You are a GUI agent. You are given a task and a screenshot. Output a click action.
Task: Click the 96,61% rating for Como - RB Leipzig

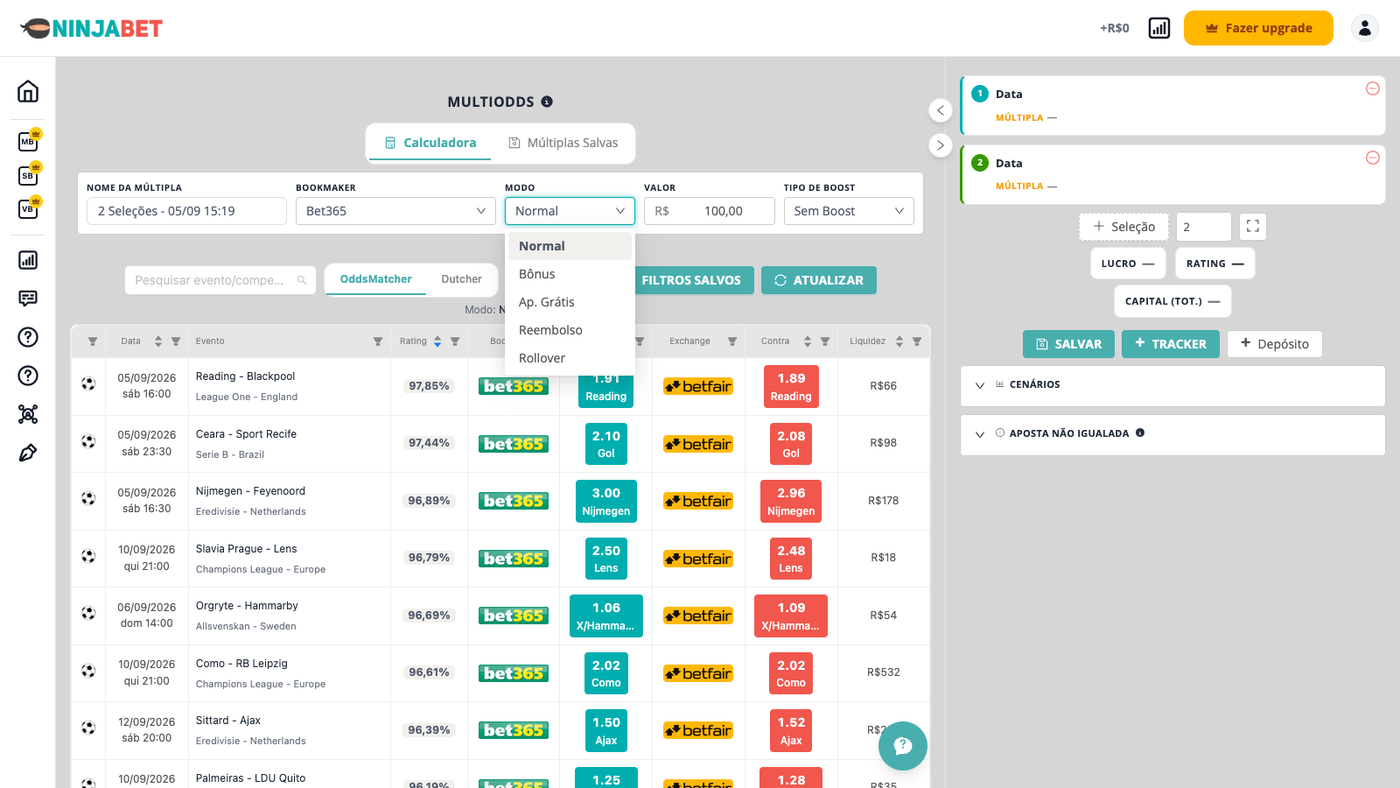429,672
